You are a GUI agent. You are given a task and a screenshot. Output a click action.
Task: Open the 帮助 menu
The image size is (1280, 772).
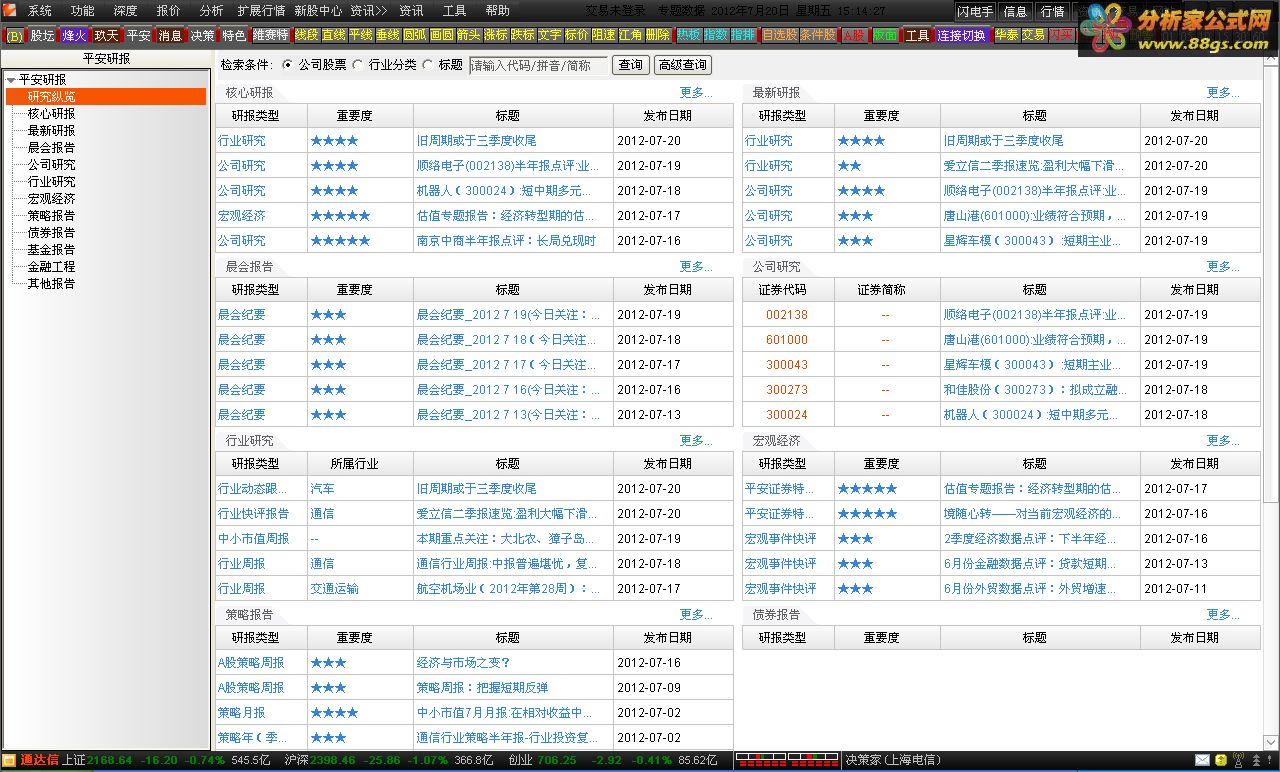point(497,11)
